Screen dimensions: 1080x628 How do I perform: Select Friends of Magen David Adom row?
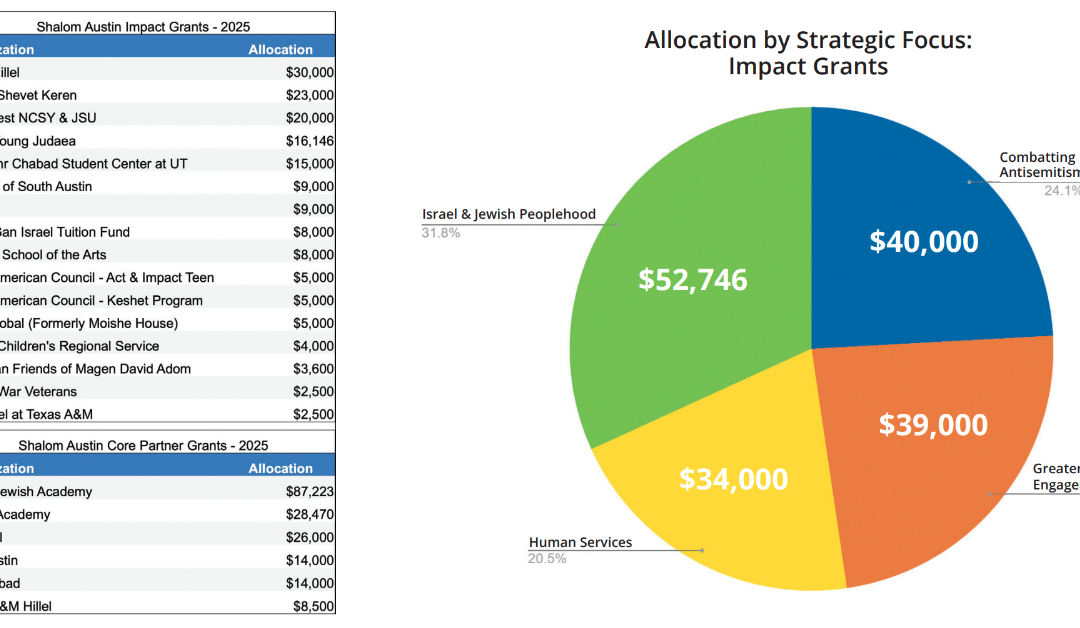pos(167,368)
